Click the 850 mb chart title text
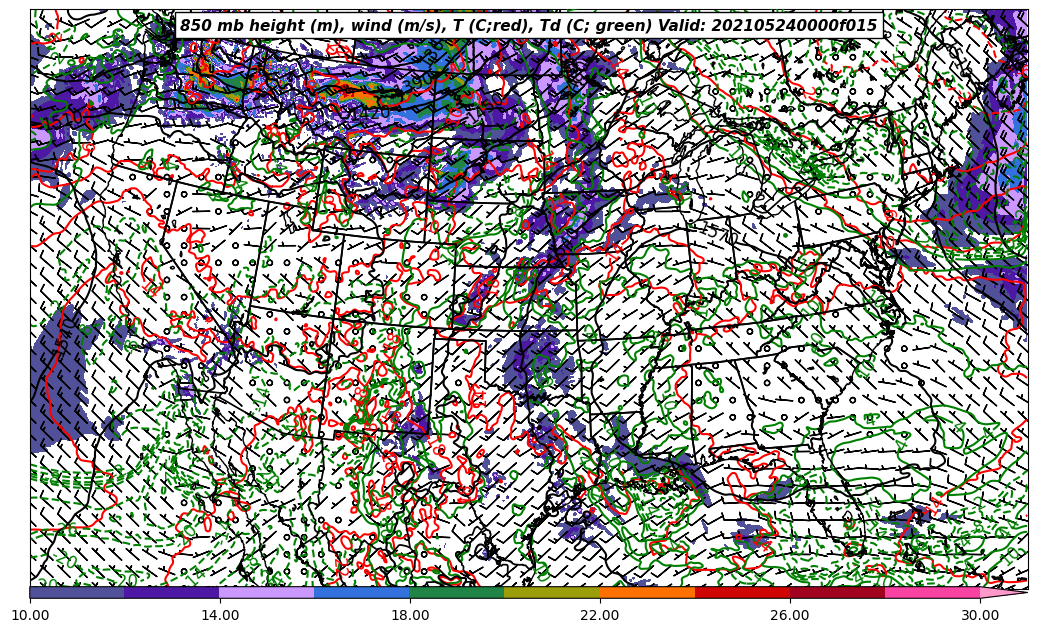The height and width of the screenshot is (632, 1037). point(528,26)
